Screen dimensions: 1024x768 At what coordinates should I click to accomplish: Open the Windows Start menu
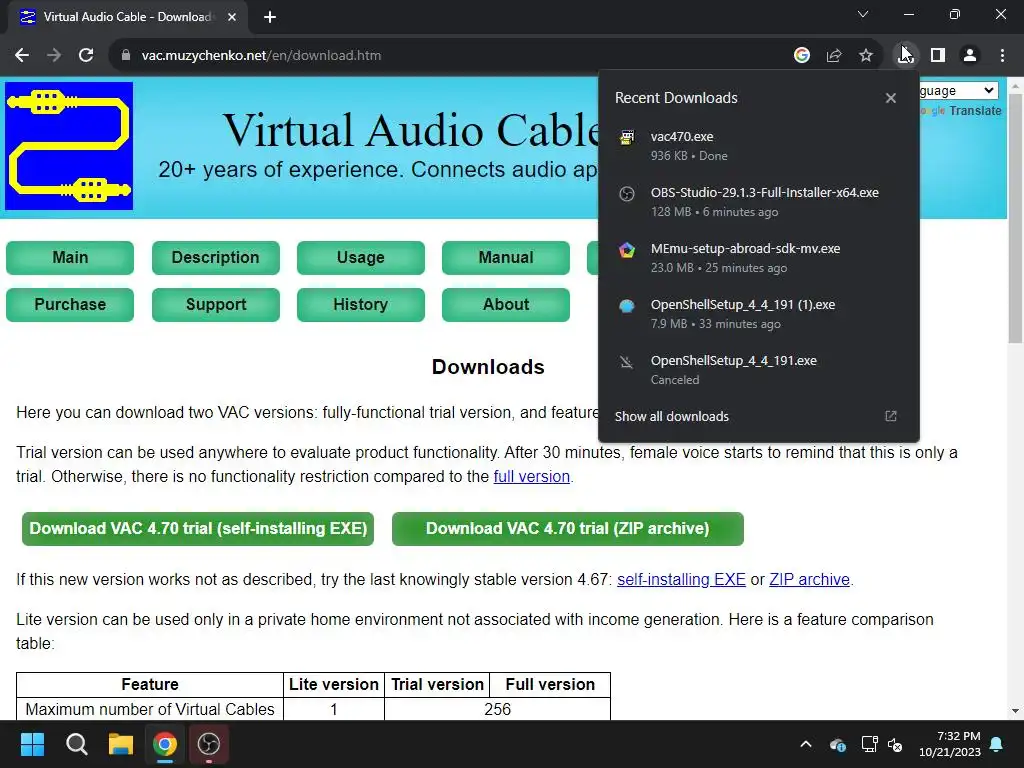click(x=32, y=744)
